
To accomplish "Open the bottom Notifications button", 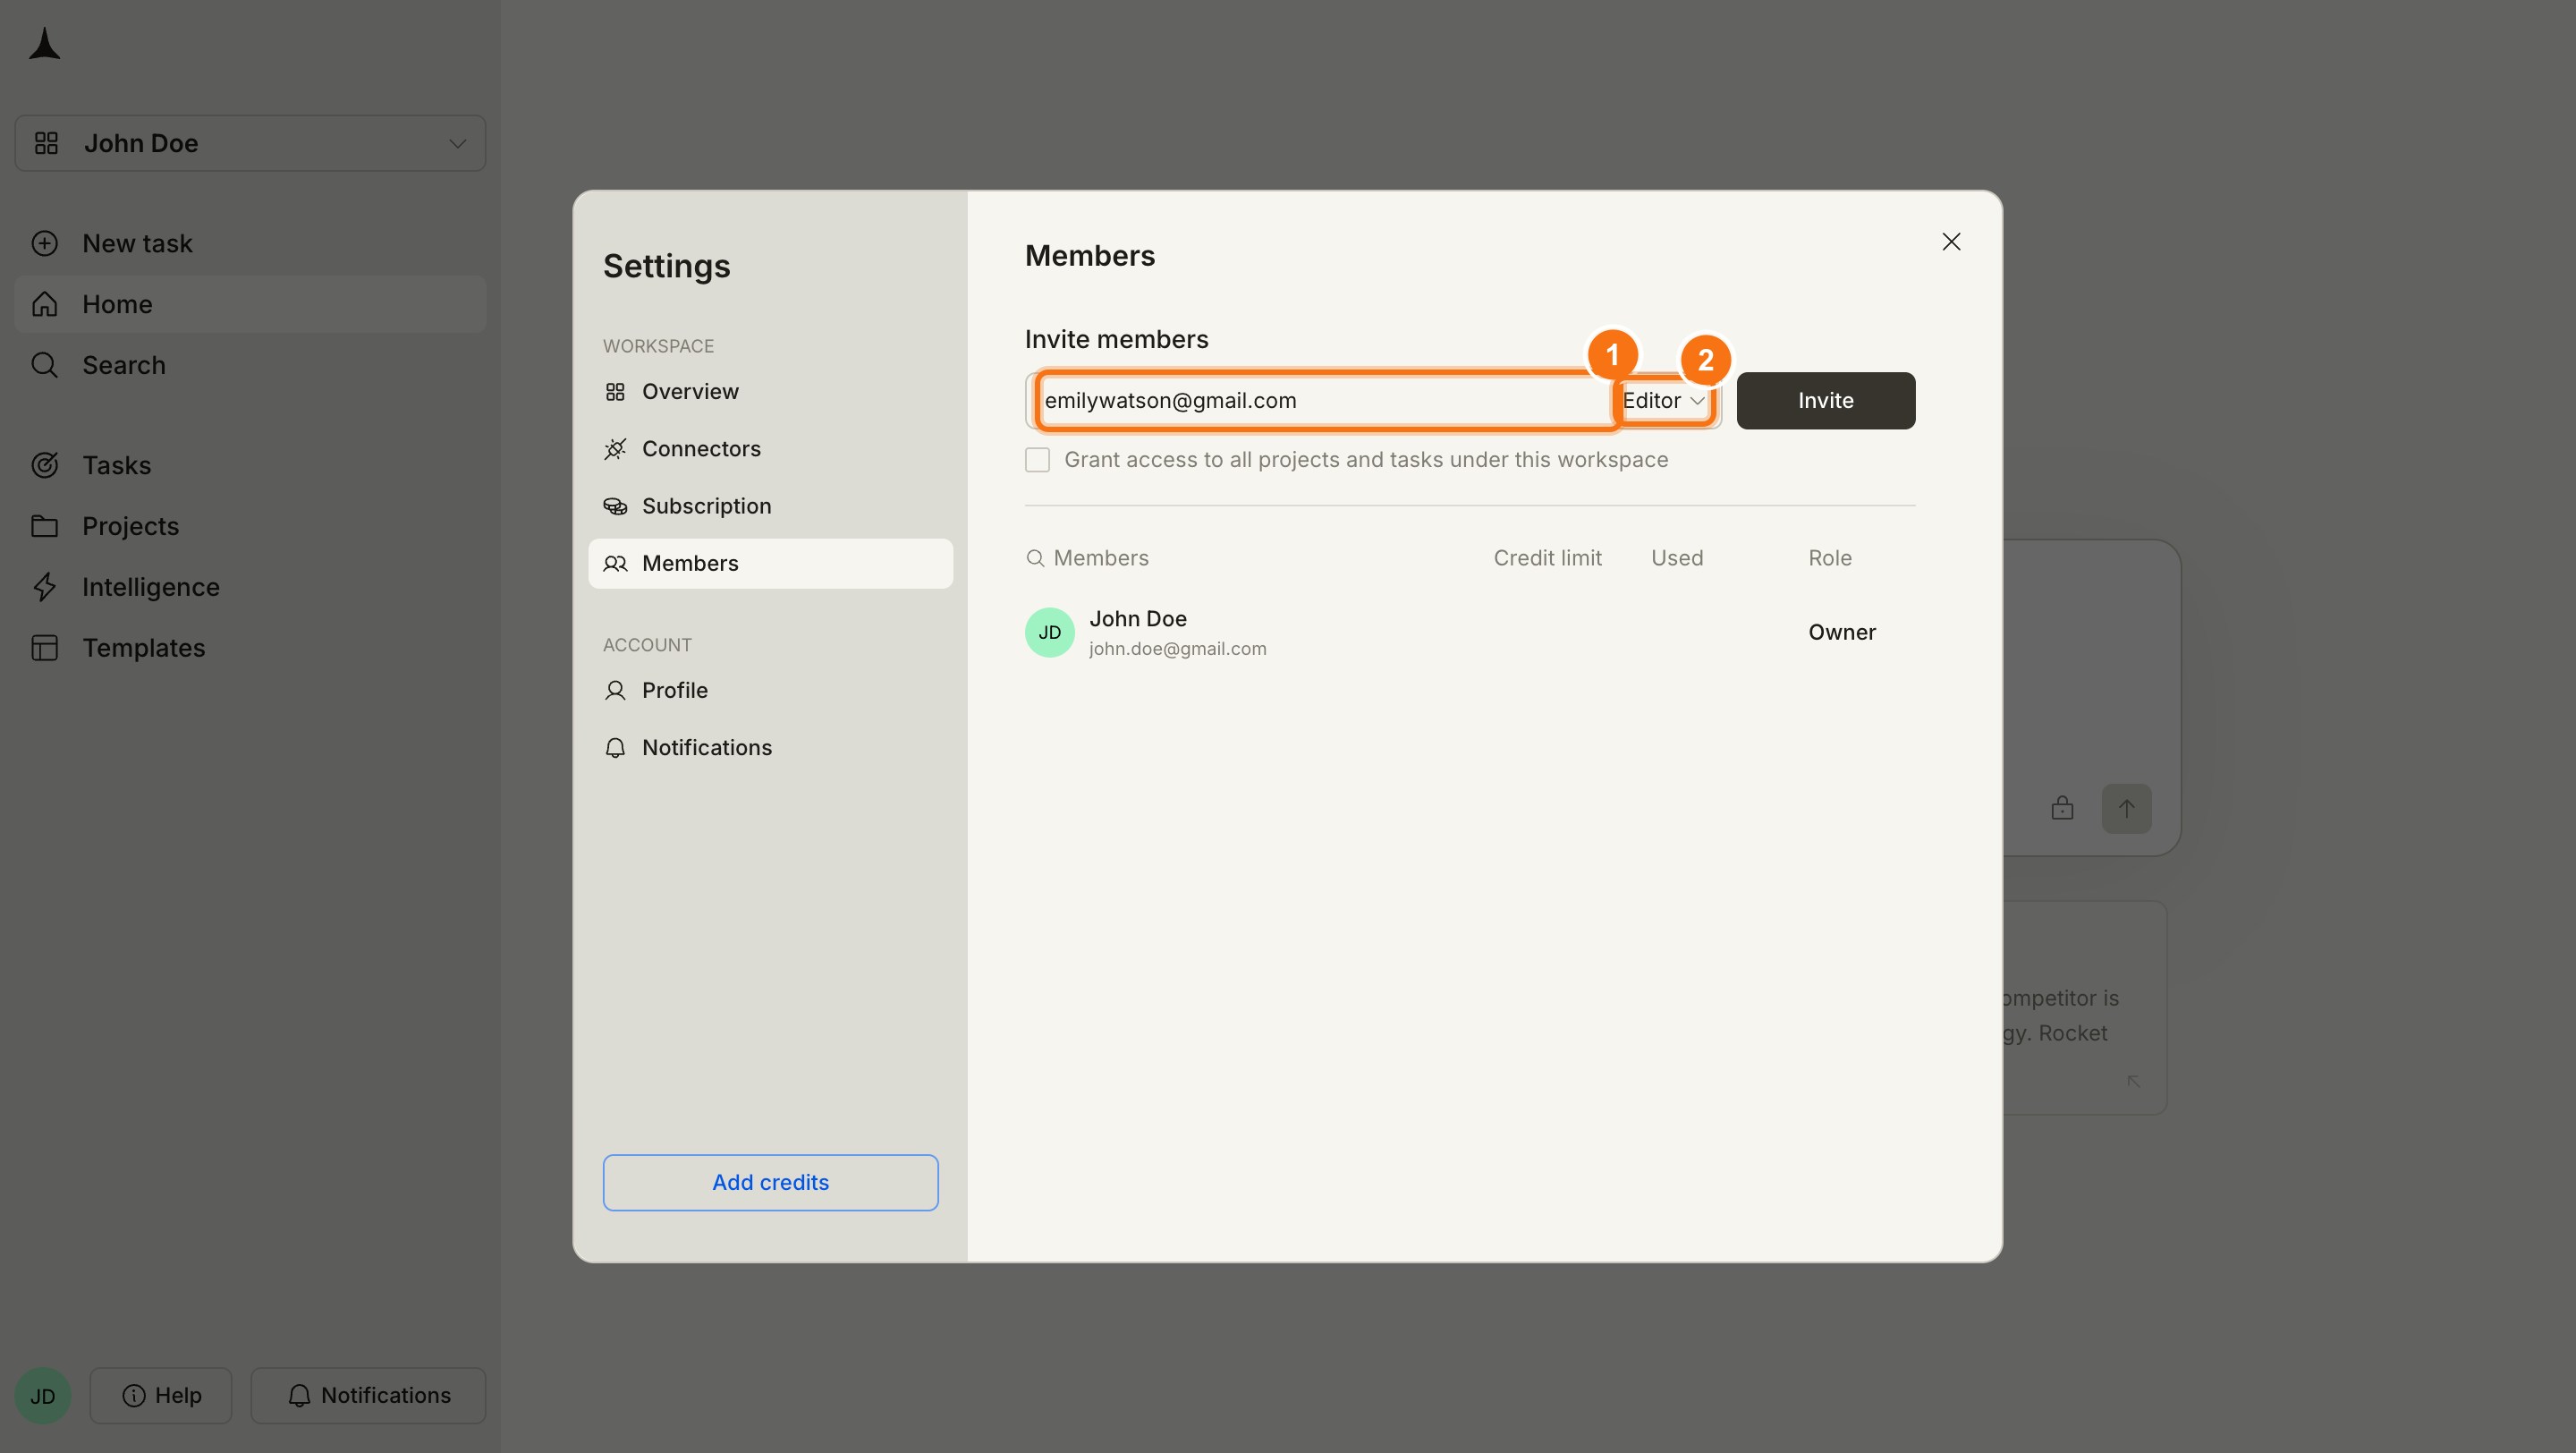I will pyautogui.click(x=368, y=1395).
